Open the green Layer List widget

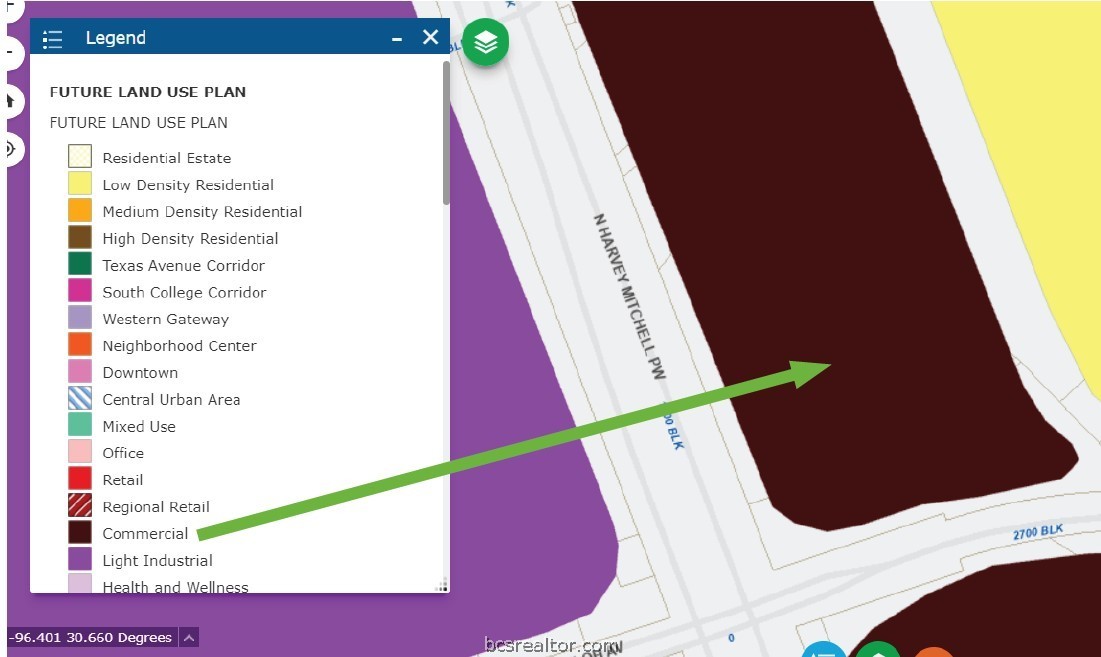tap(485, 43)
